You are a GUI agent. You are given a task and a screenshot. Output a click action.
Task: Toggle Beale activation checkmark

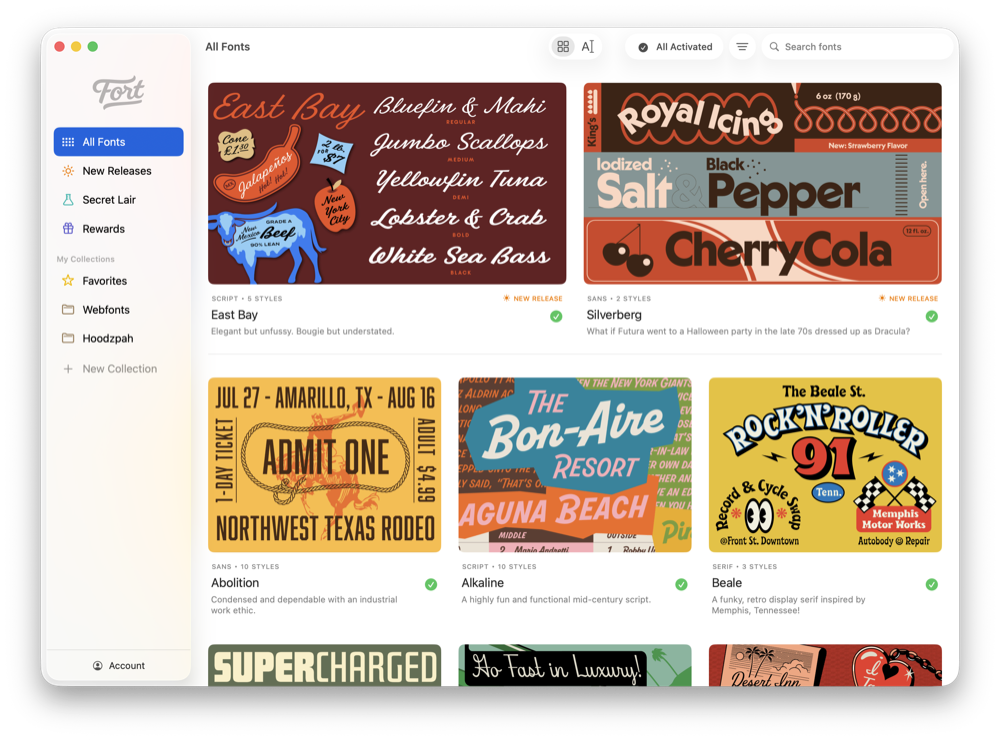tap(932, 584)
